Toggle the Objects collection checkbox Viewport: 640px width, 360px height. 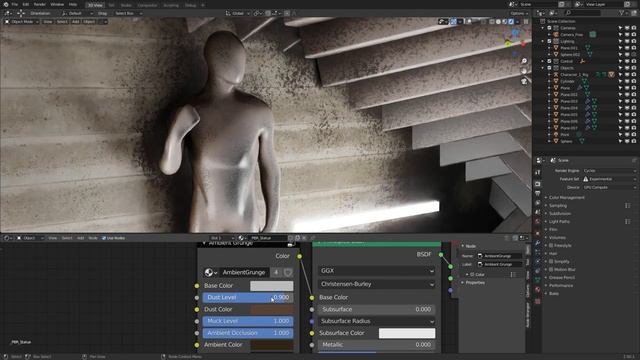(x=549, y=68)
